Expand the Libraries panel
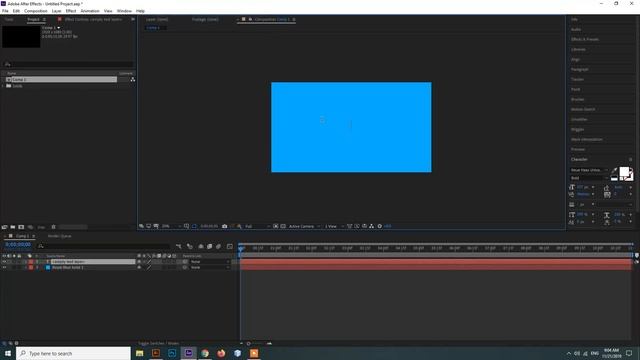Viewport: 640px width, 360px height. pyautogui.click(x=578, y=49)
